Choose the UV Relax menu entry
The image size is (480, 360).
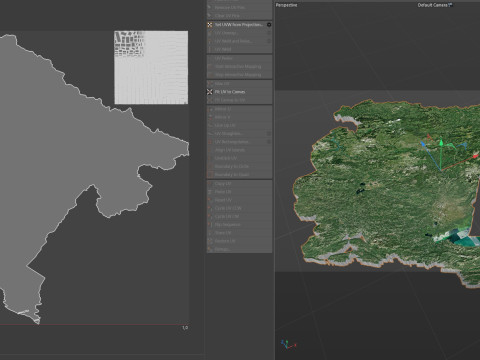(x=239, y=58)
